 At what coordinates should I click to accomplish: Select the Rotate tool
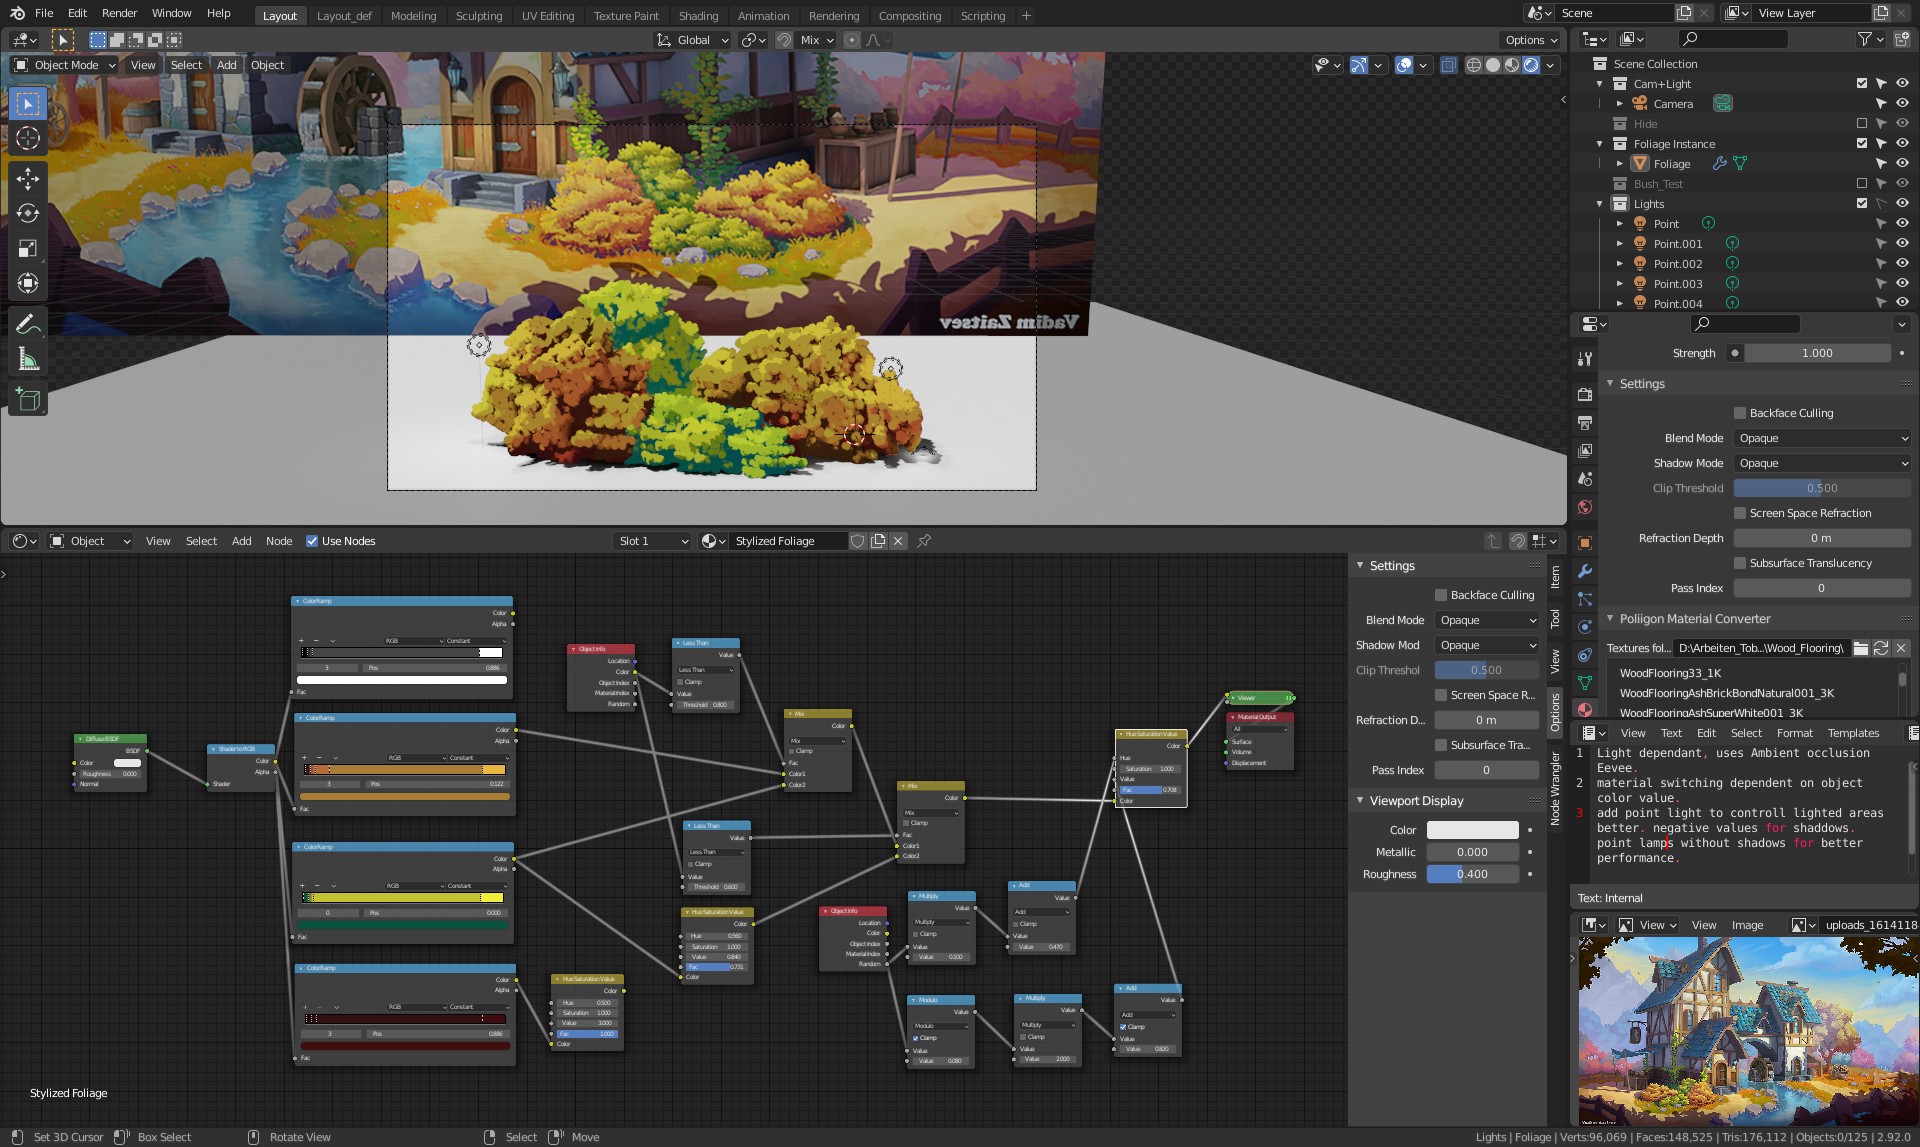(28, 214)
